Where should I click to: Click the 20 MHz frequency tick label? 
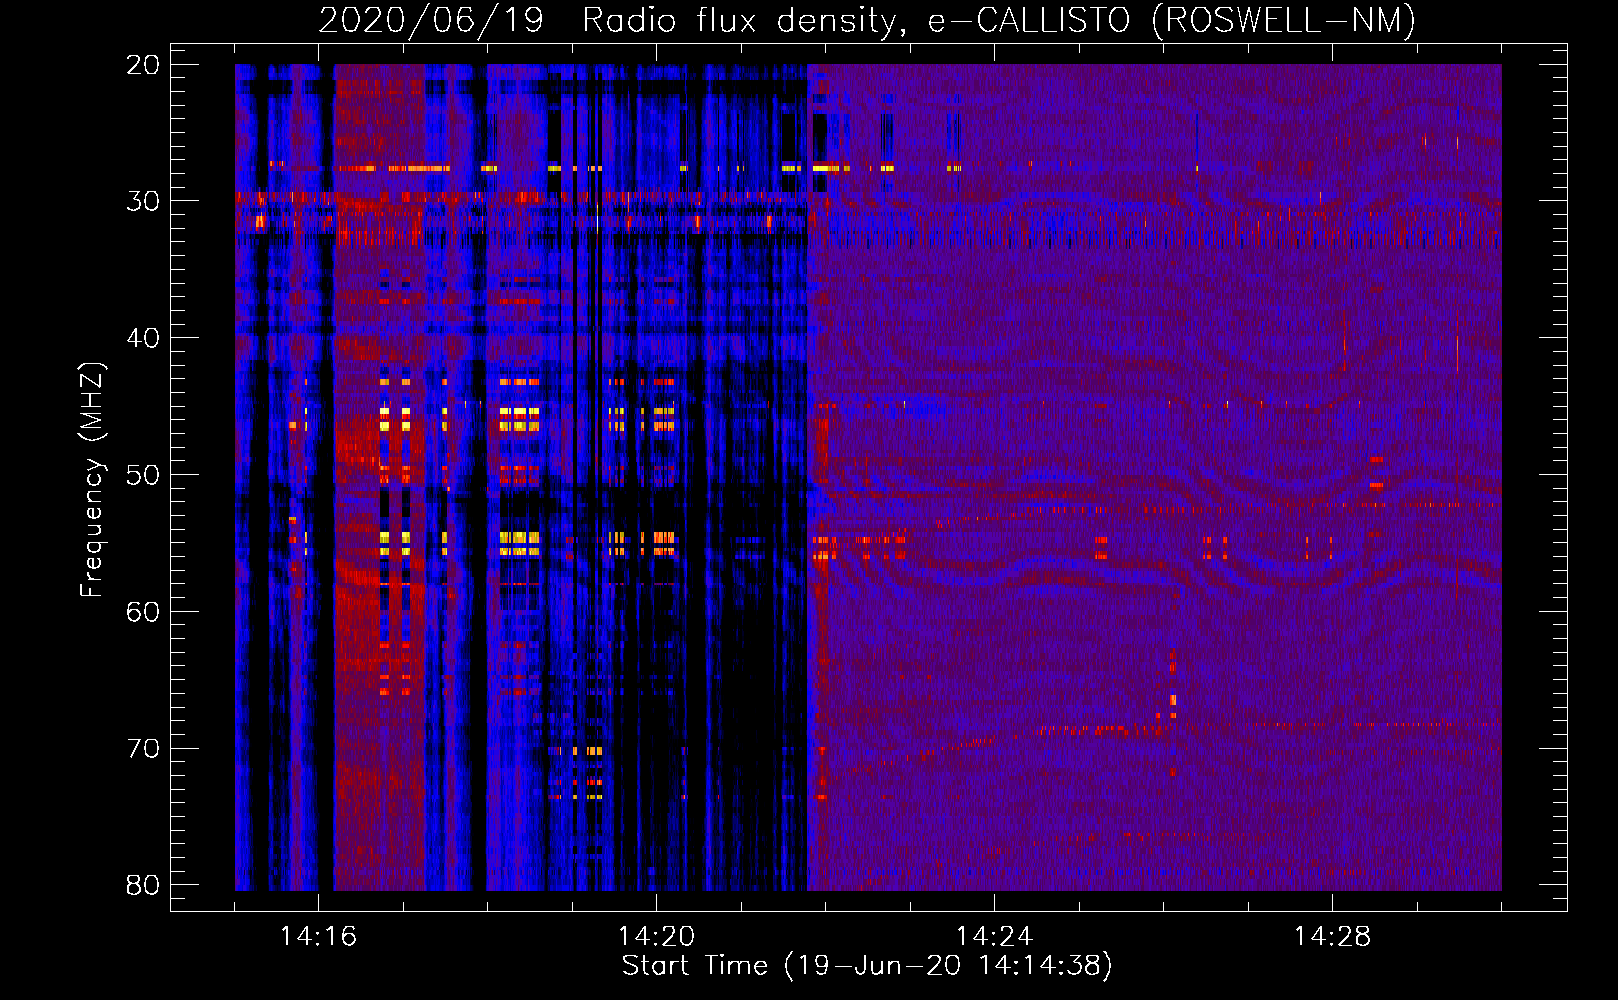tap(143, 65)
